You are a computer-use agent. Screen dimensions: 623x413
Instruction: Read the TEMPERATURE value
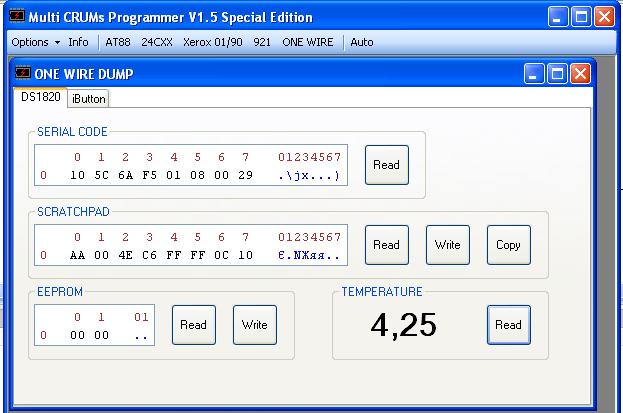(x=508, y=325)
